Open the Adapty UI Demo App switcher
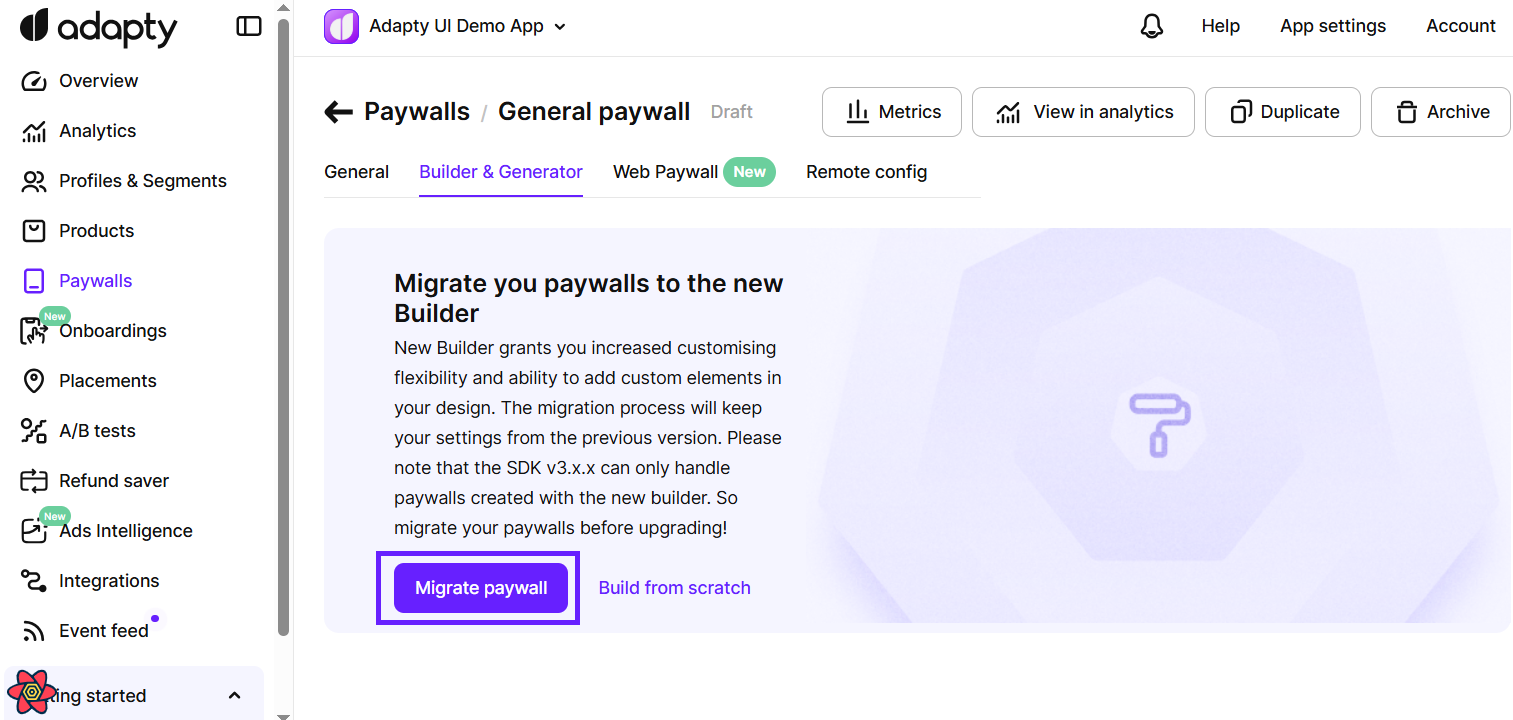This screenshot has width=1513, height=720. [x=445, y=25]
